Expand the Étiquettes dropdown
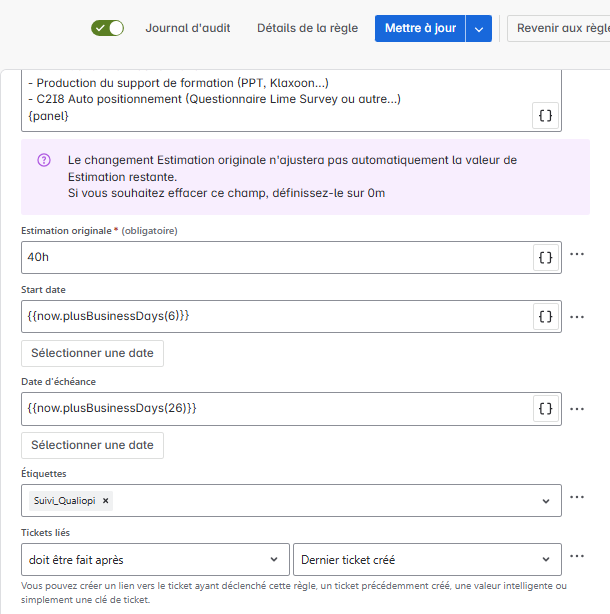Image resolution: width=610 pixels, height=614 pixels. [545, 501]
